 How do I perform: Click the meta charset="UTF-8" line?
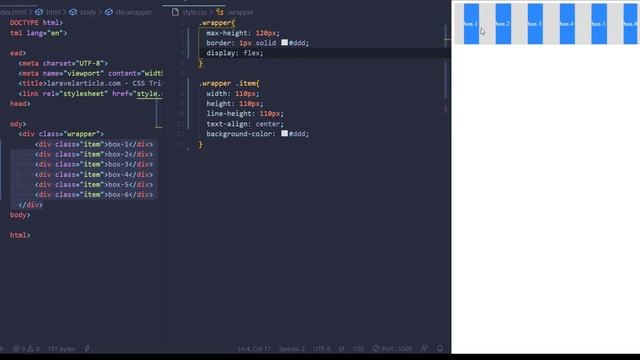pos(63,63)
